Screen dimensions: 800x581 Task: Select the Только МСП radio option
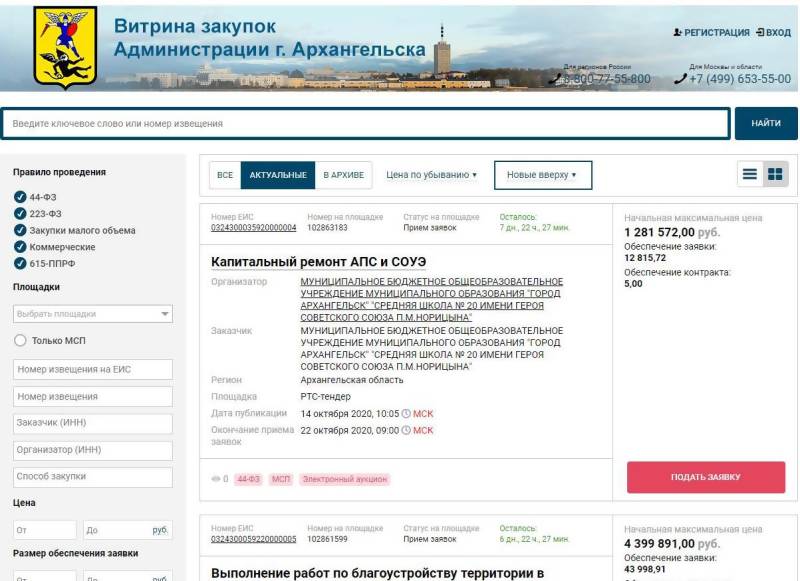pos(20,340)
